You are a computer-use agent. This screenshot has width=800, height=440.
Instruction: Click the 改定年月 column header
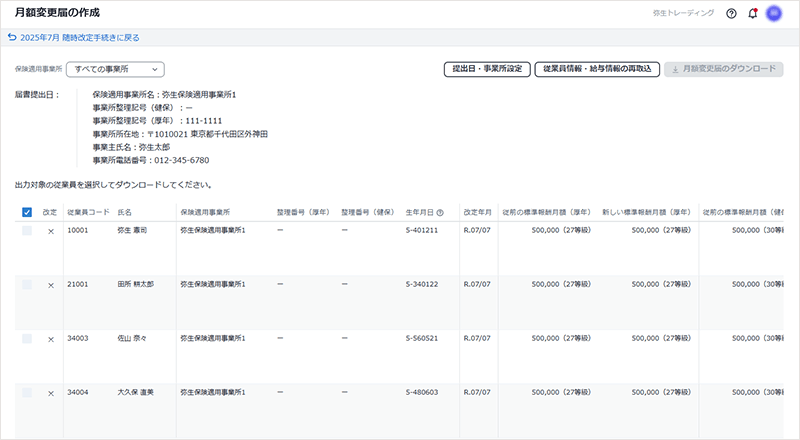(476, 213)
